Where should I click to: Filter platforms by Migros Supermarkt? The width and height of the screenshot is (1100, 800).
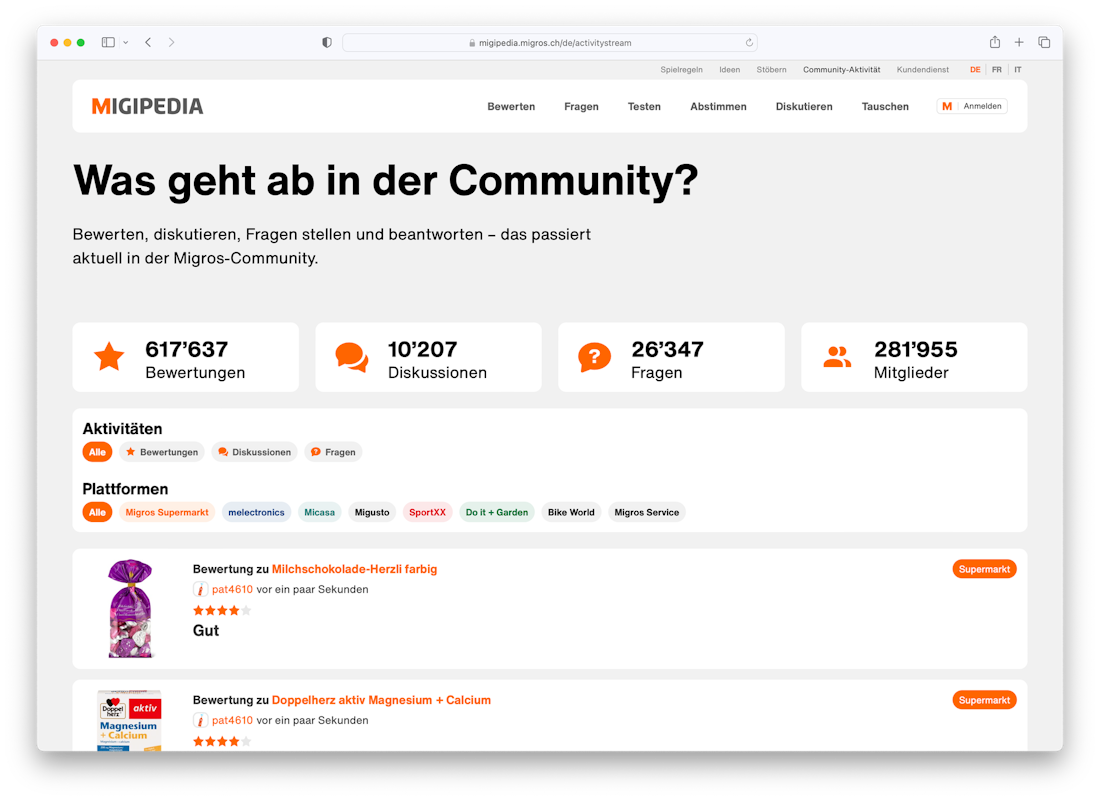167,512
